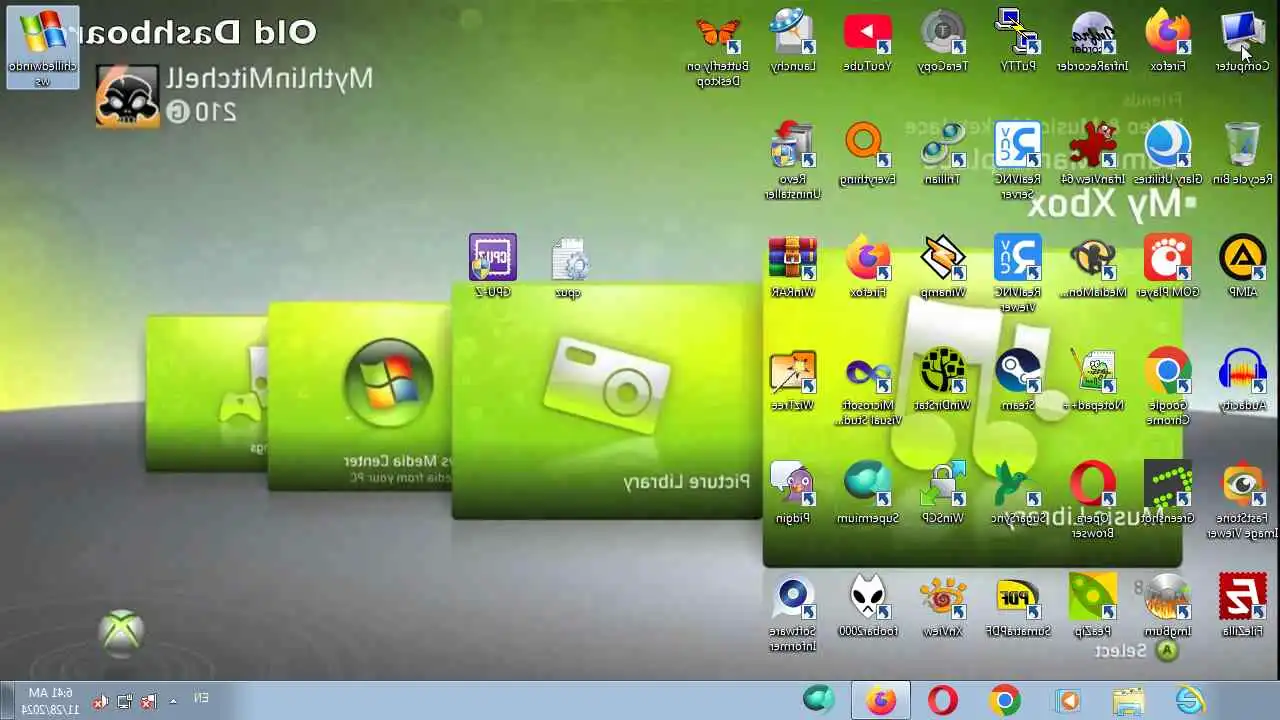Viewport: 1280px width, 720px height.
Task: Select the Google Chrome desktop icon
Action: tap(1167, 386)
